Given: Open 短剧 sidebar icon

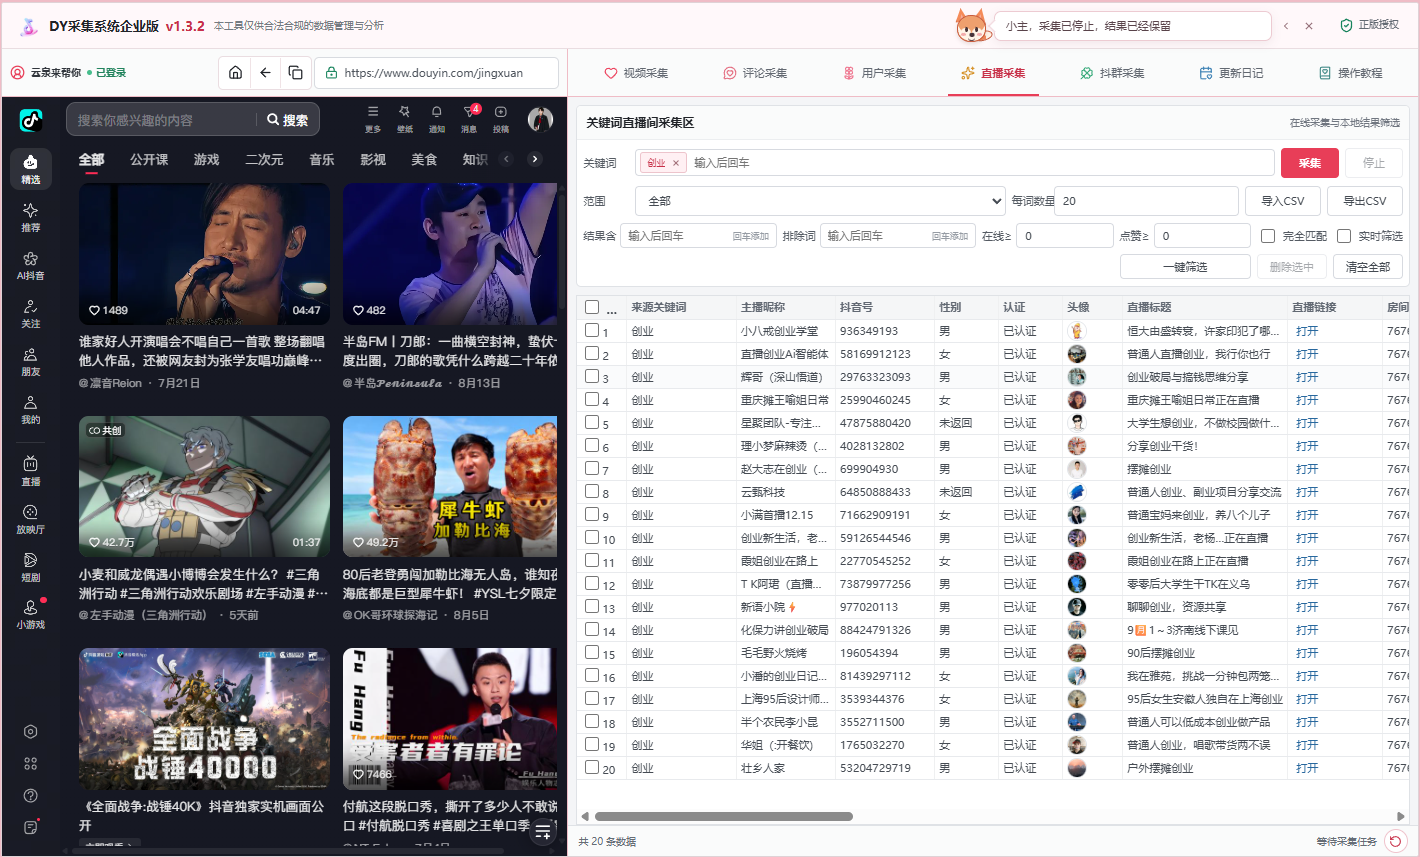Looking at the screenshot, I should pos(31,566).
